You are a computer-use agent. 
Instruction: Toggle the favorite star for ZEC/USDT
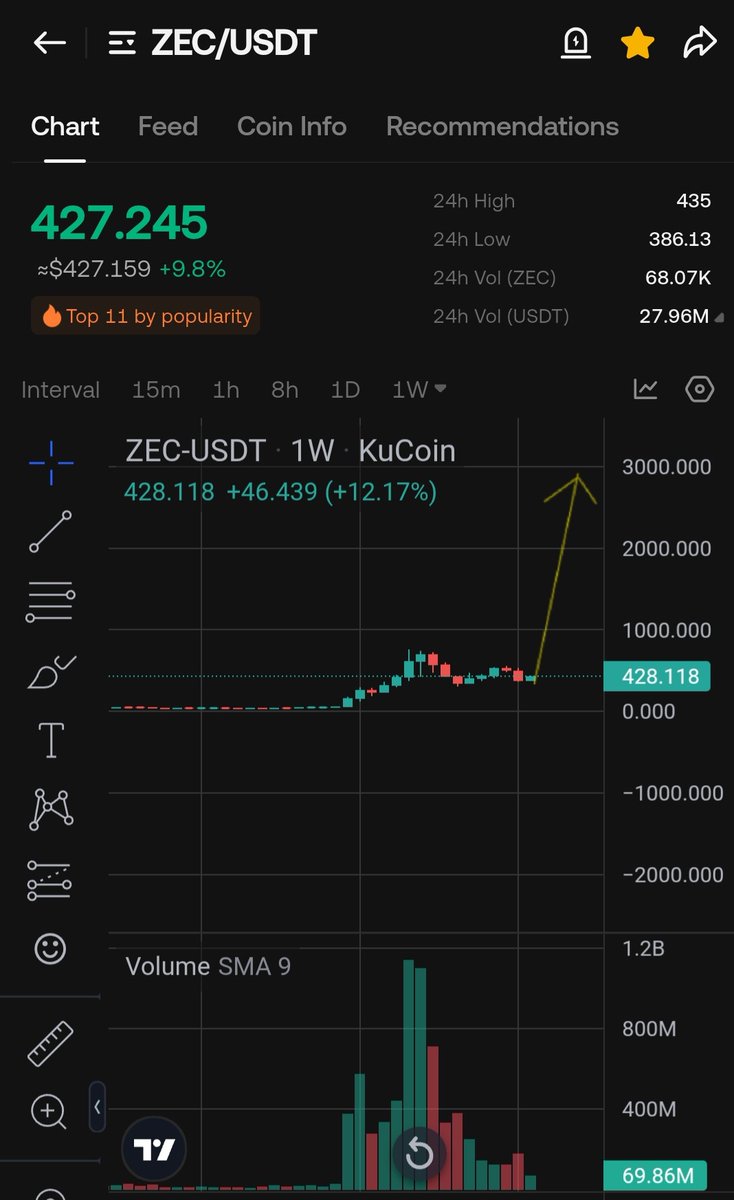pos(637,42)
